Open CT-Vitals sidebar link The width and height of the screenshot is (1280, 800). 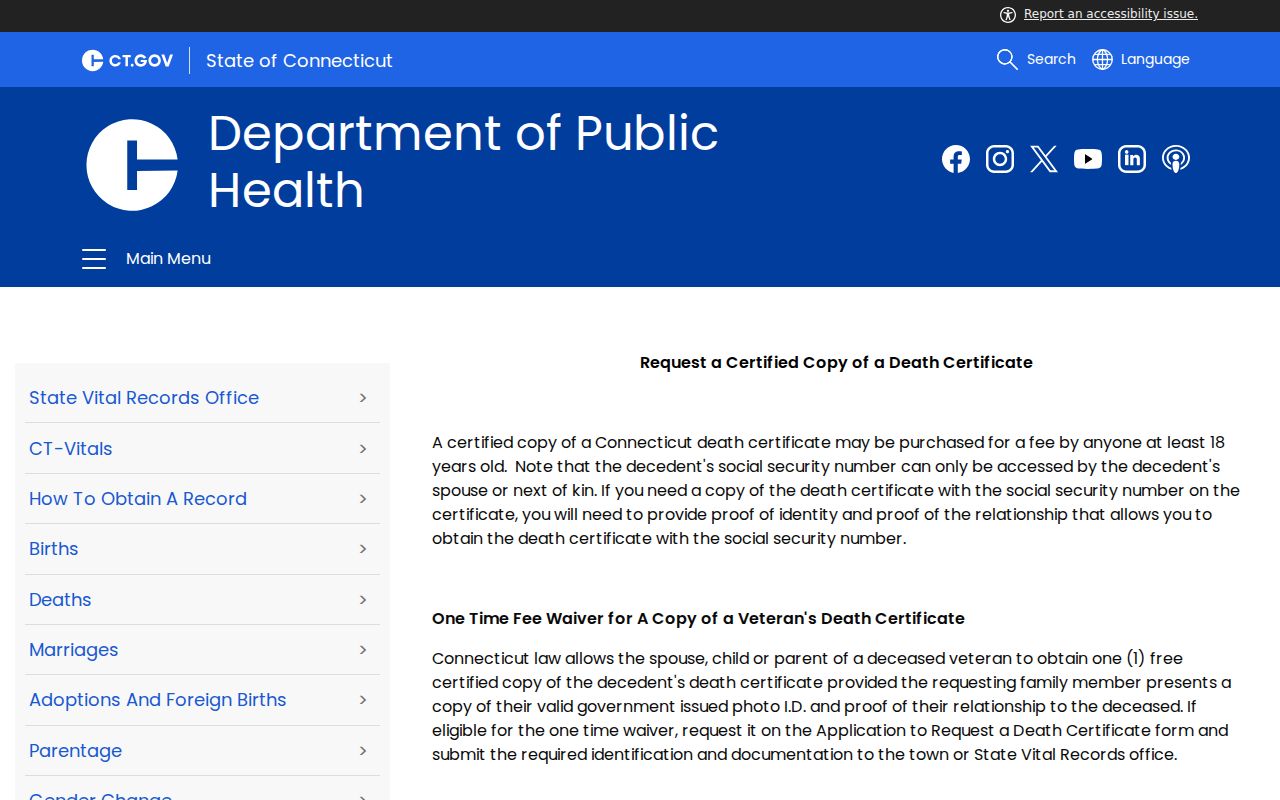71,449
